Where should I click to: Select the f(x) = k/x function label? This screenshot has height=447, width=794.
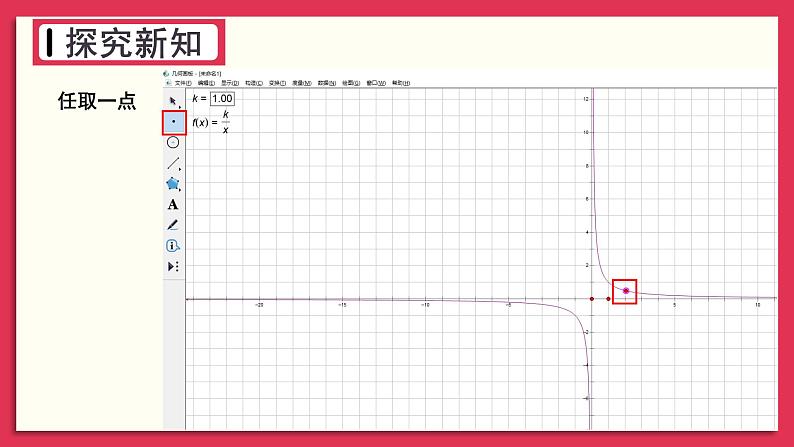[x=211, y=122]
